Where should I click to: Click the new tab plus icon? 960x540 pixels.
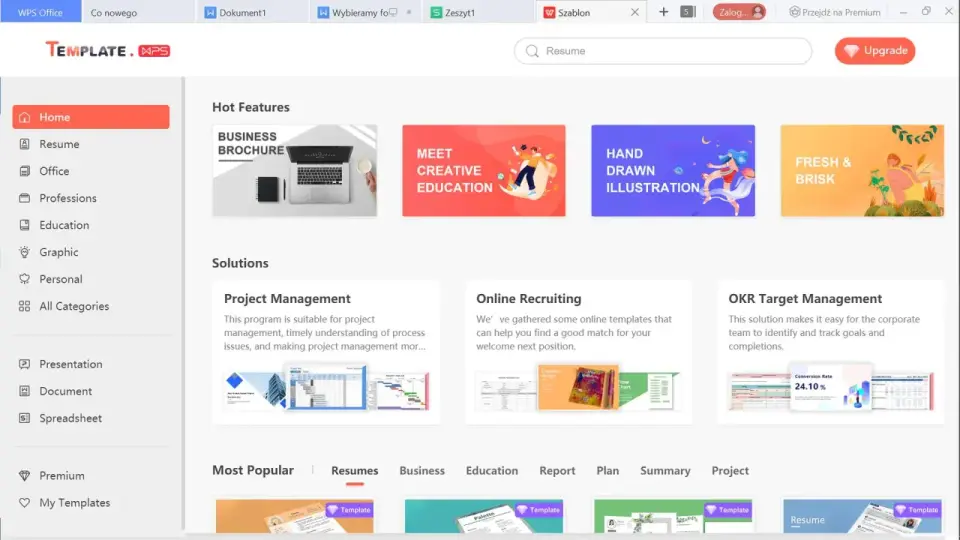click(x=663, y=12)
